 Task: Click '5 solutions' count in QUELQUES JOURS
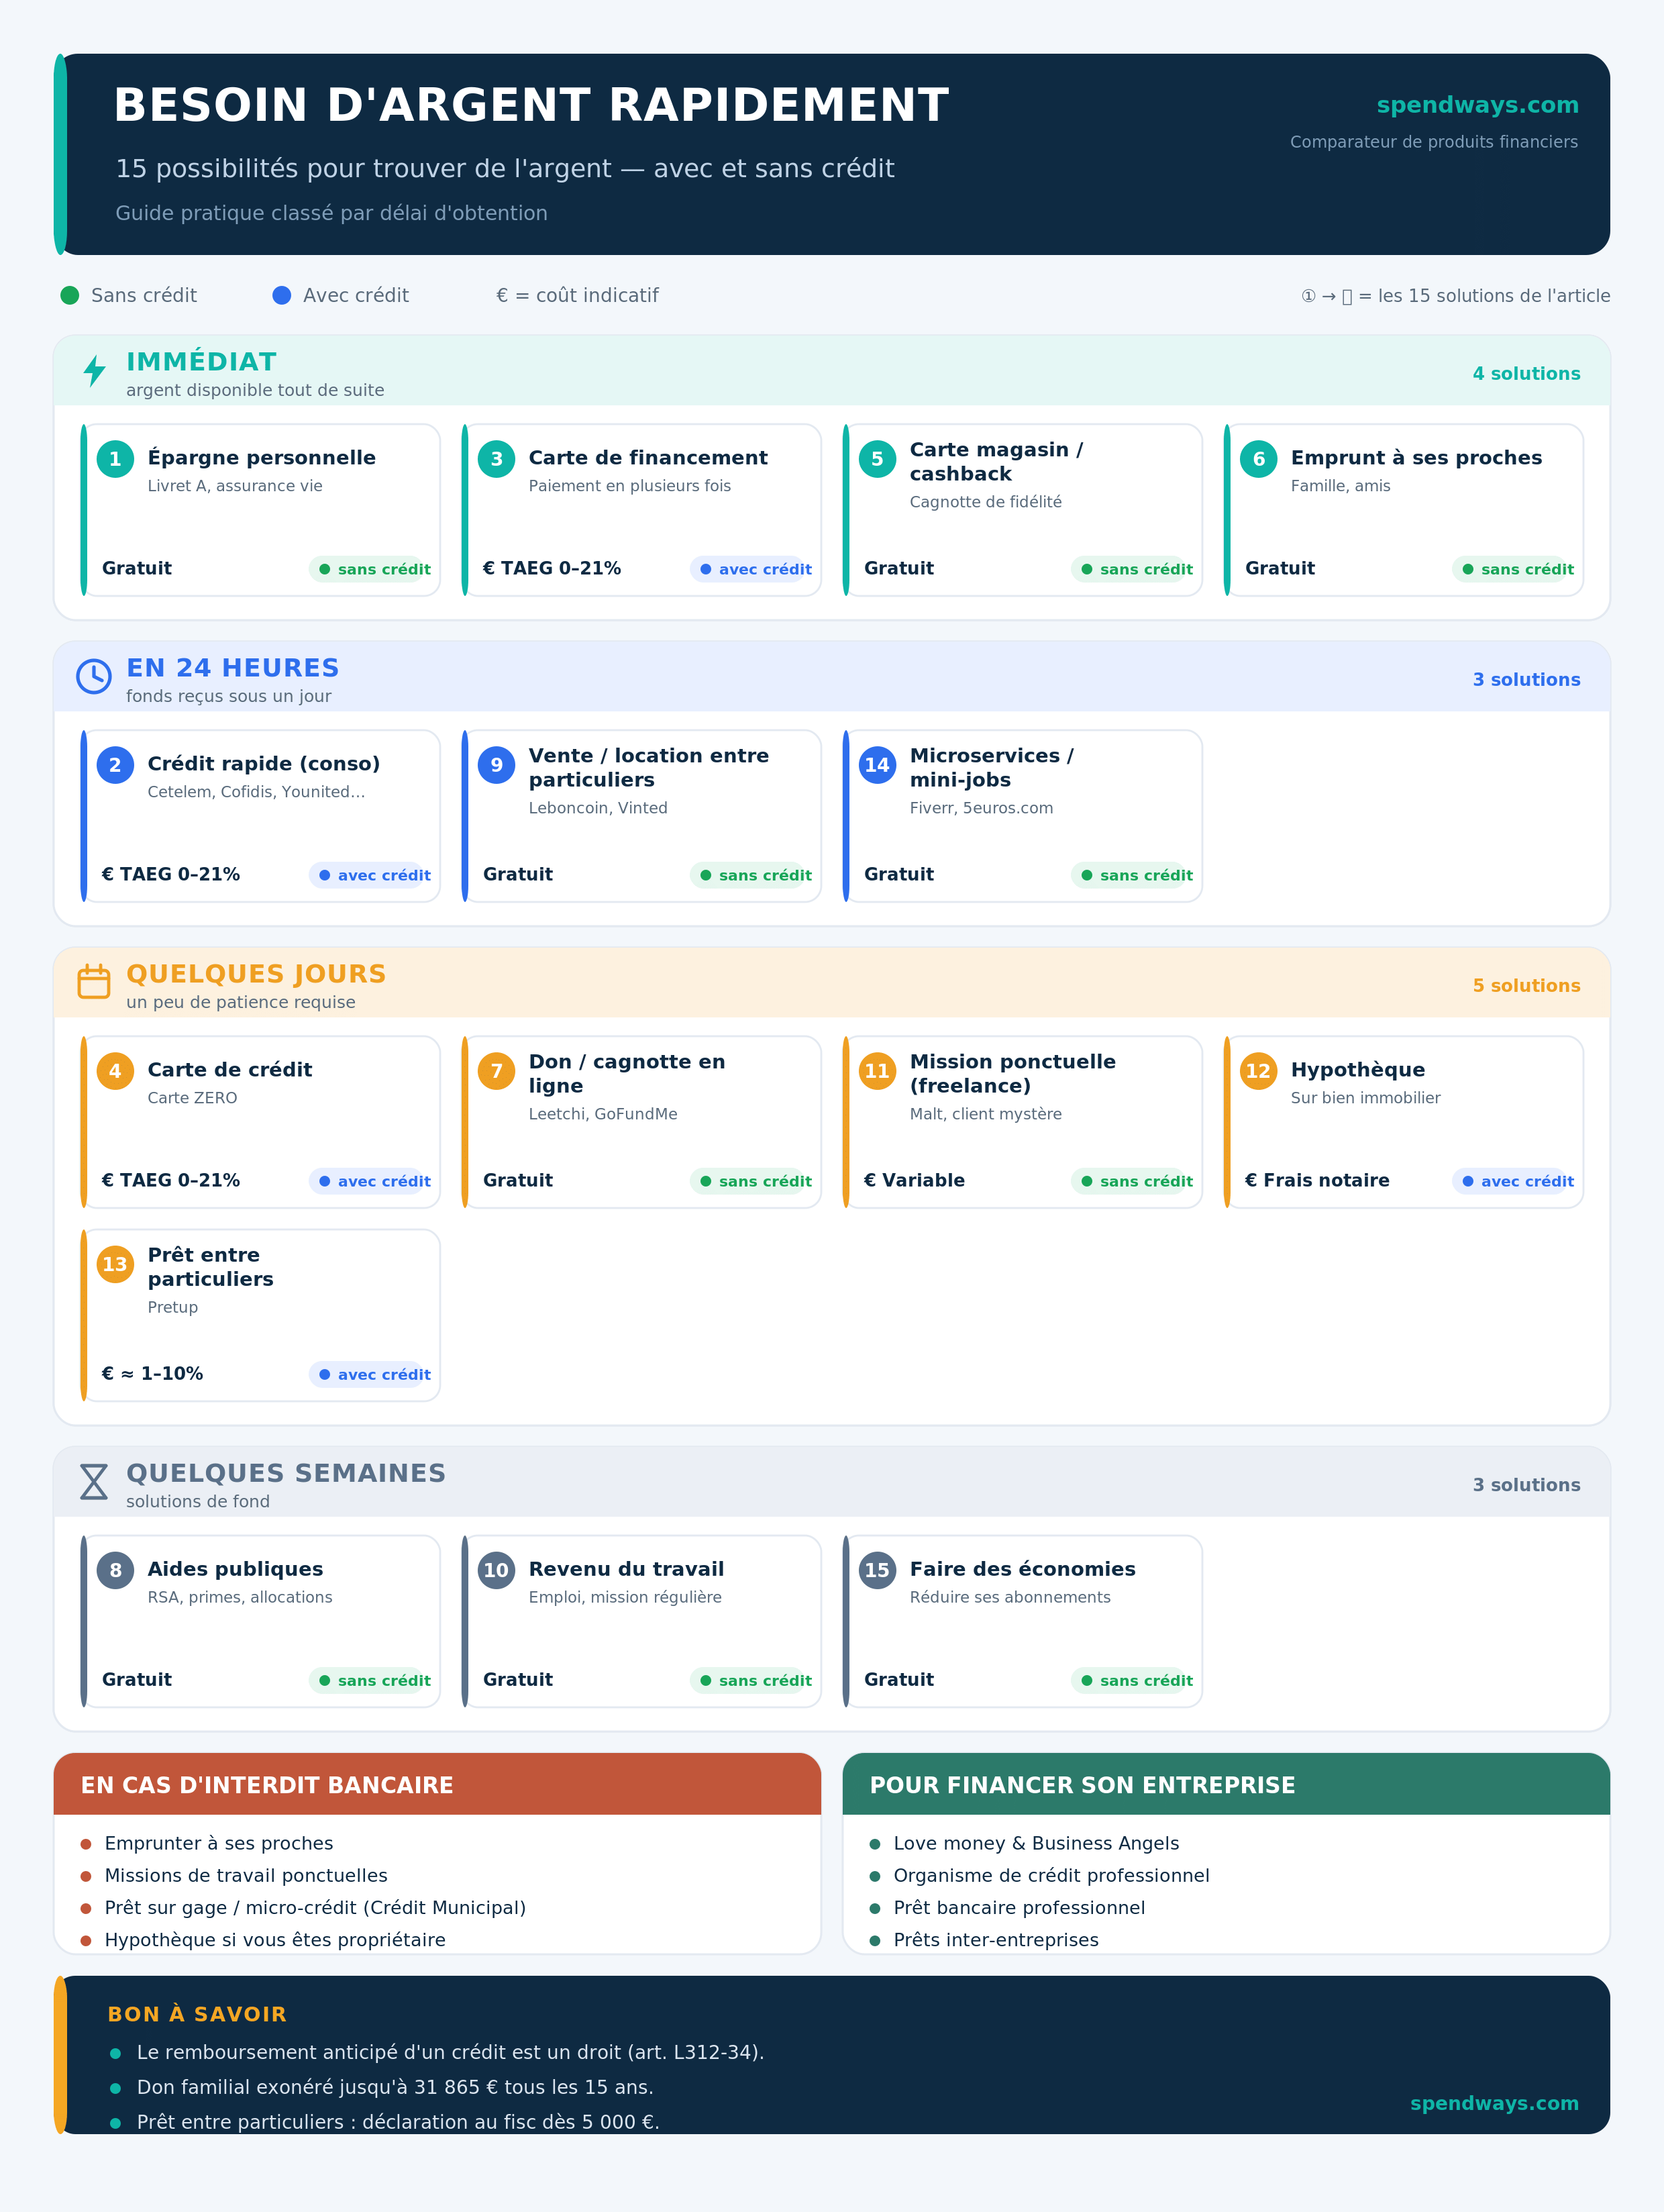click(x=1526, y=986)
